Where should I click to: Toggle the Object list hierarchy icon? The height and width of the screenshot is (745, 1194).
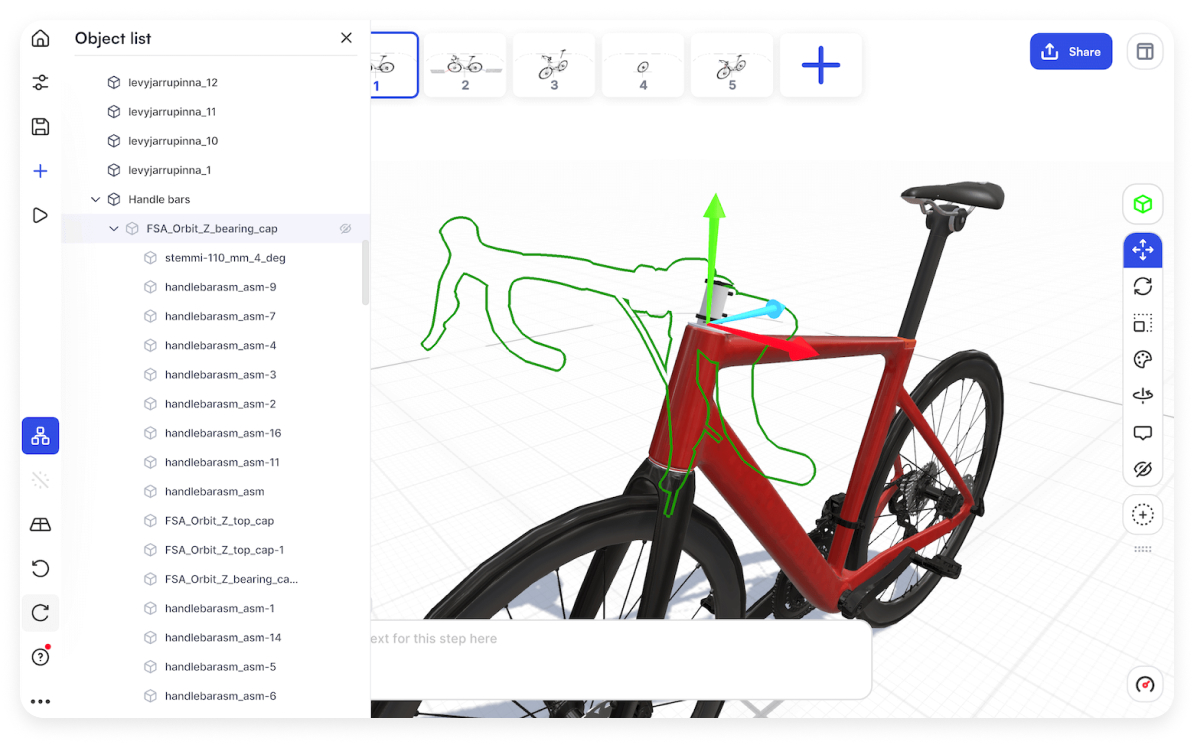(x=40, y=436)
